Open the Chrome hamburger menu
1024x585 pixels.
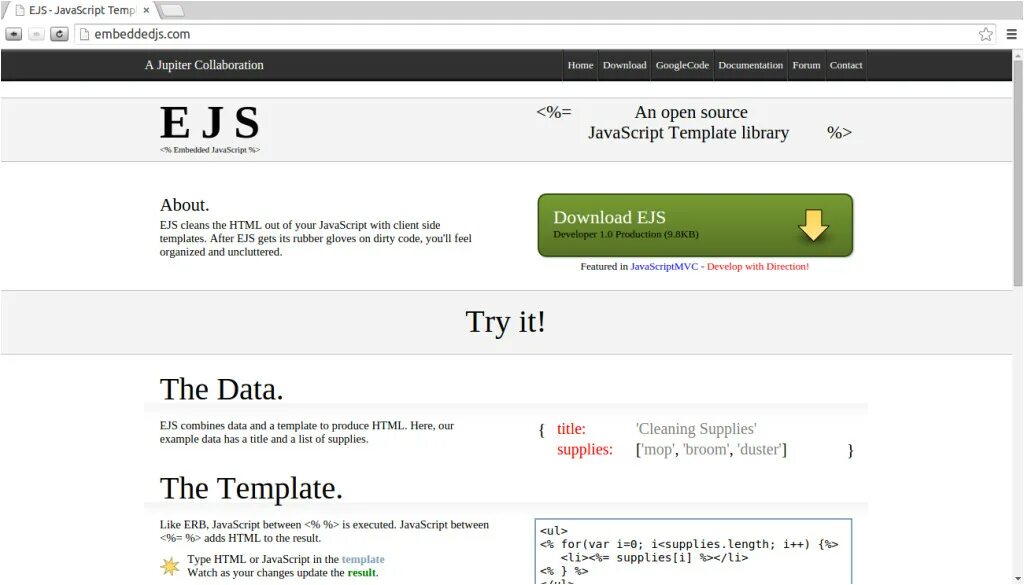1012,34
